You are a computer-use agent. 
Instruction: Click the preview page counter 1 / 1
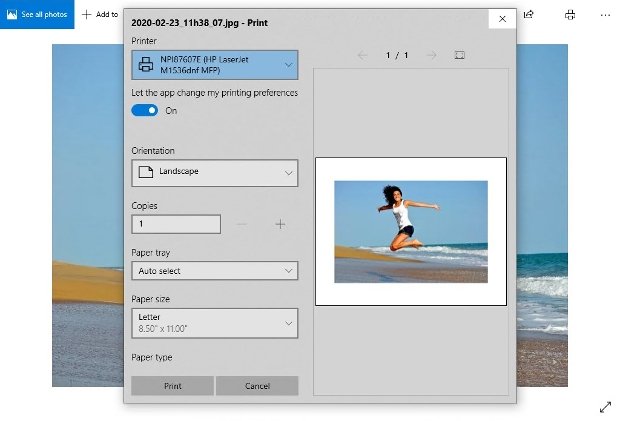point(397,55)
